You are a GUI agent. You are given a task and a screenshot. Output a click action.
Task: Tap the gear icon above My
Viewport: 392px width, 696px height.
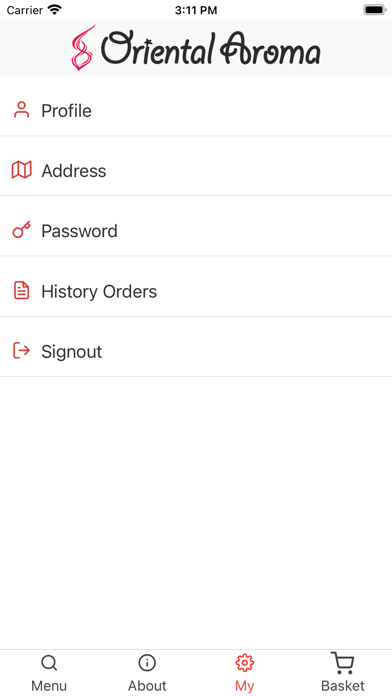coord(245,663)
